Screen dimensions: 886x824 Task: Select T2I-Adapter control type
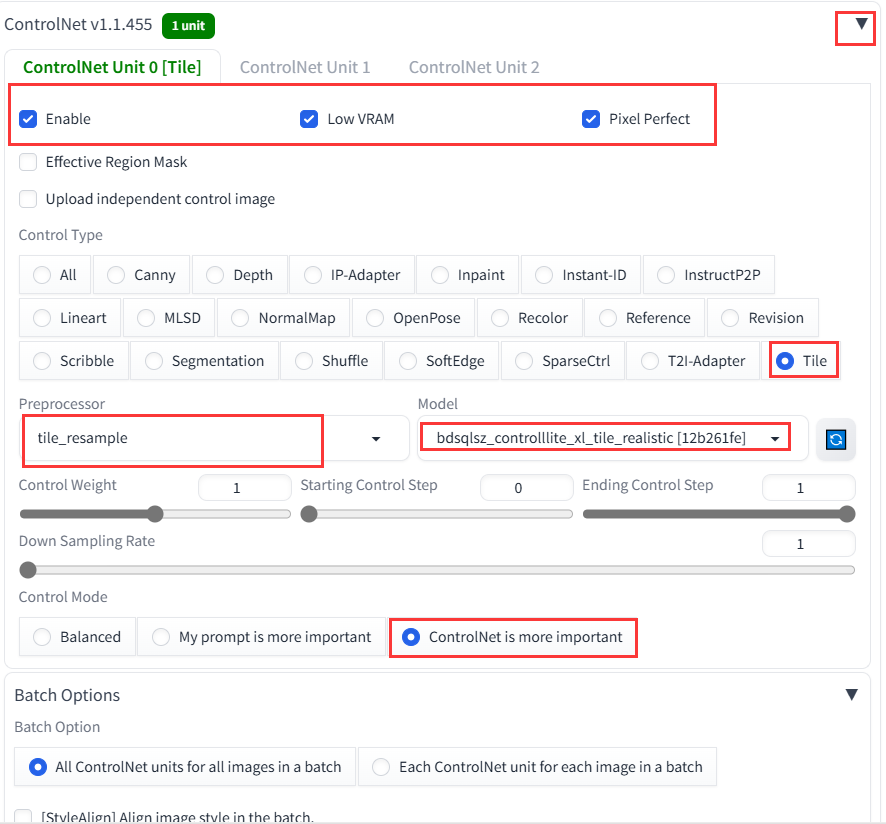693,361
